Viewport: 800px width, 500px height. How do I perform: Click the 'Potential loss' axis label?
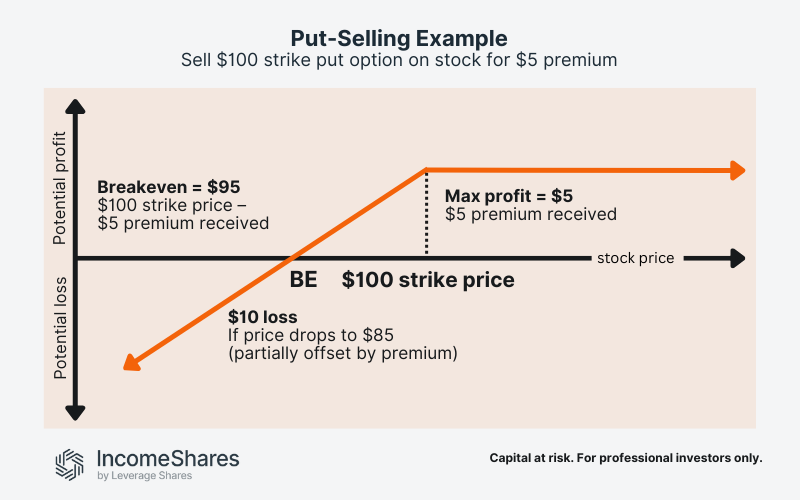(59, 327)
